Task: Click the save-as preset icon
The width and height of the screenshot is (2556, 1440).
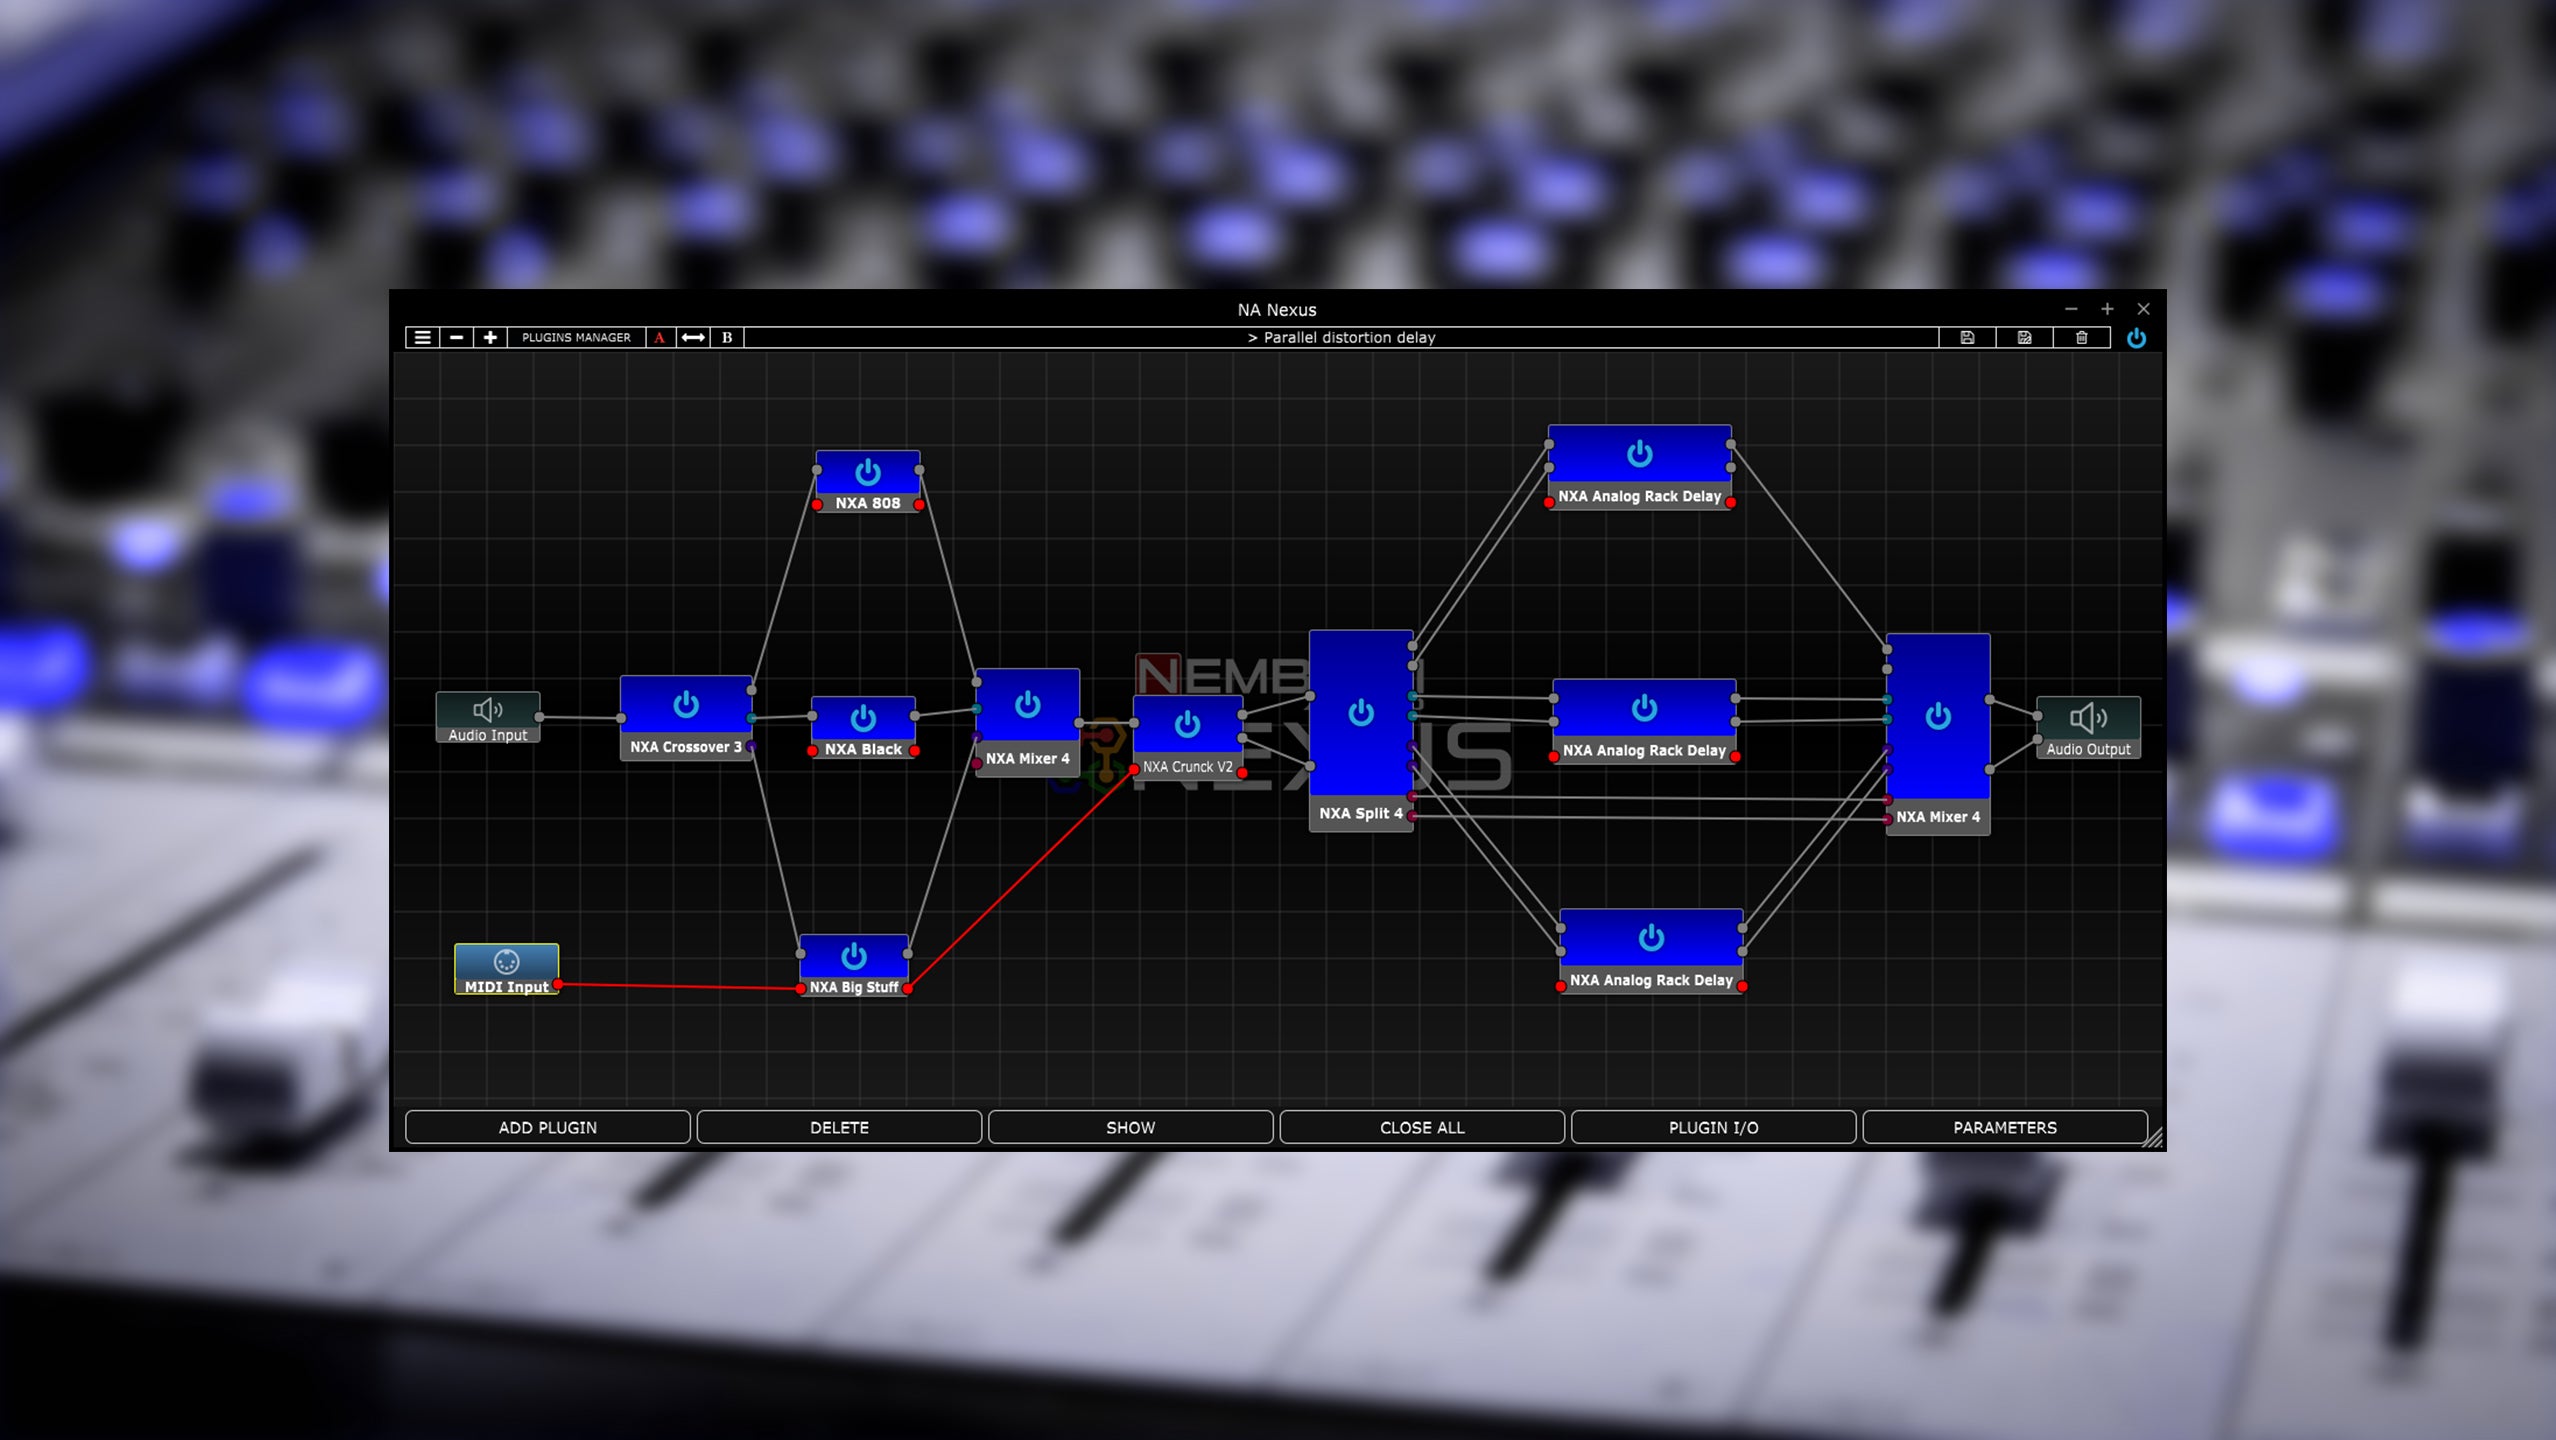Action: 2022,338
